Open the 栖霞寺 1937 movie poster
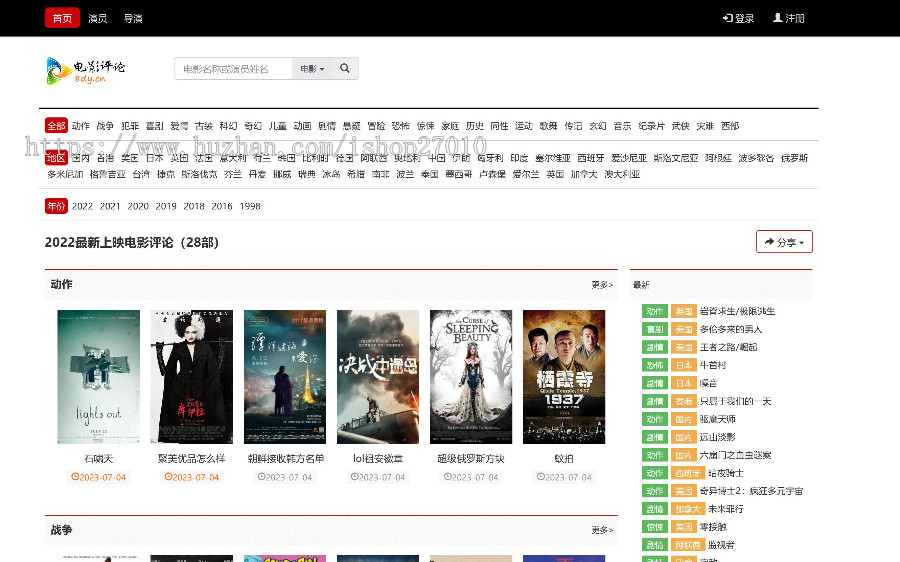The height and width of the screenshot is (562, 900). (564, 377)
